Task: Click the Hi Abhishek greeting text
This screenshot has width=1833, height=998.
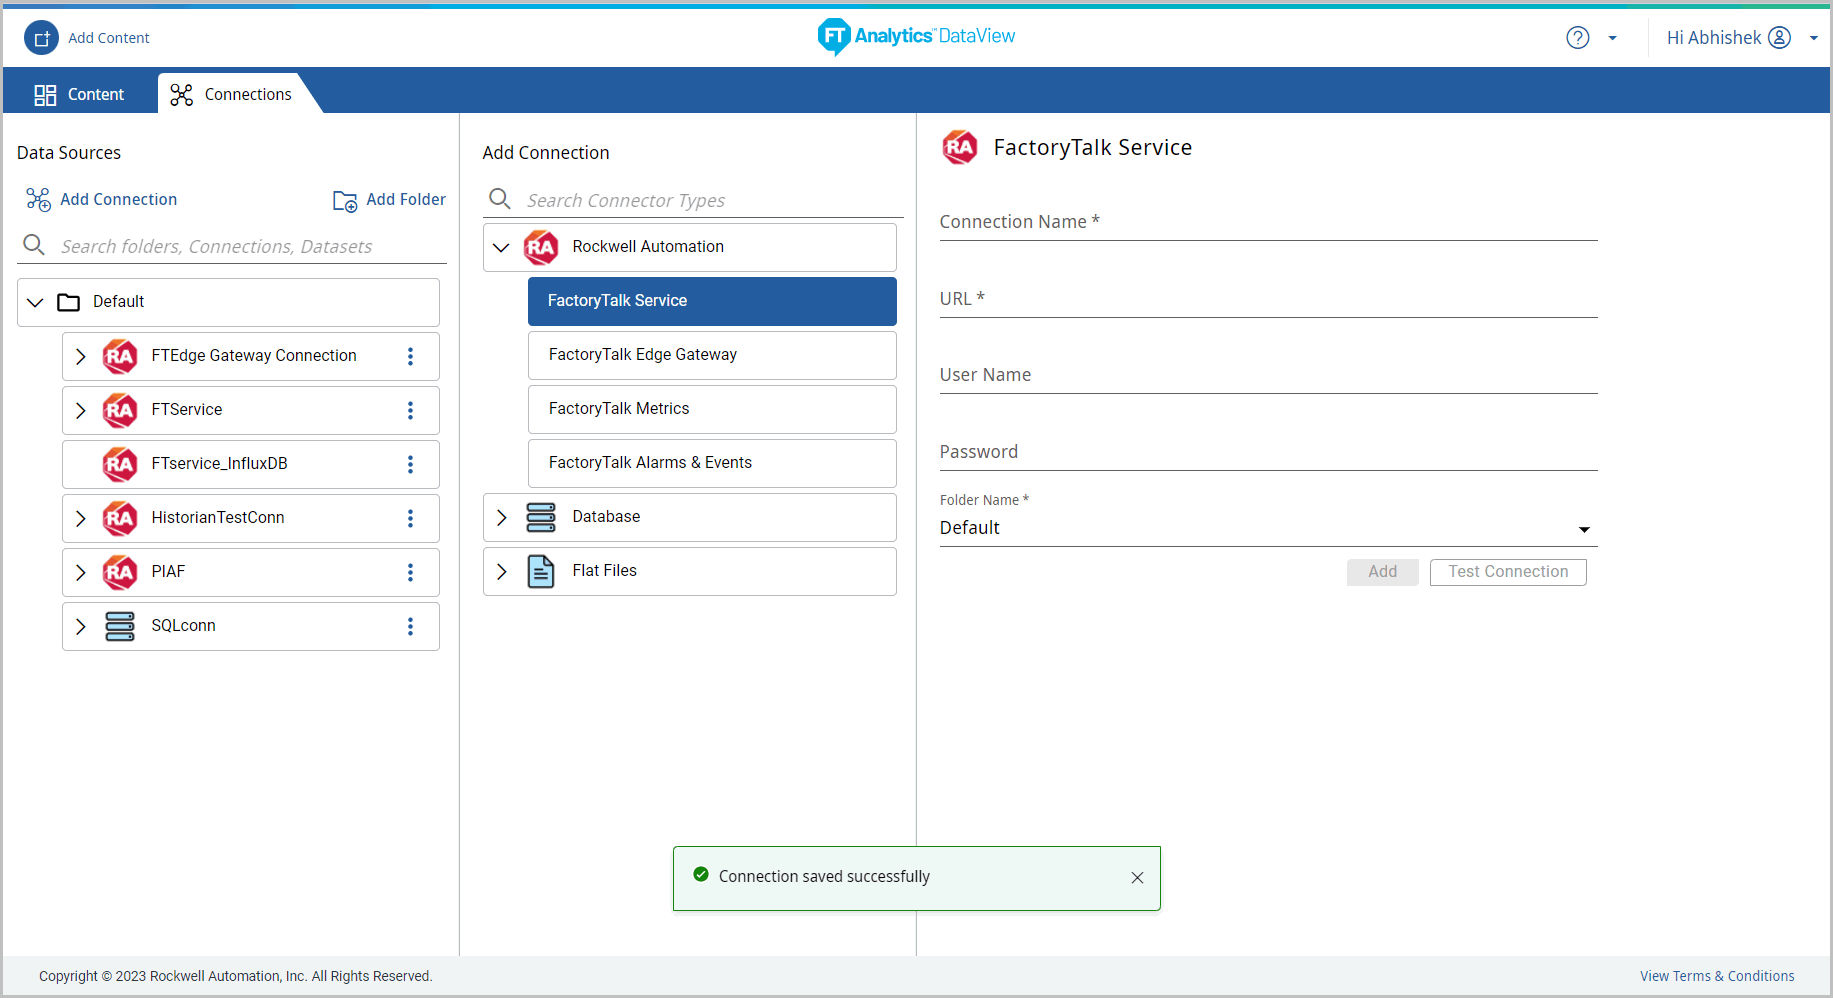Action: [1714, 38]
